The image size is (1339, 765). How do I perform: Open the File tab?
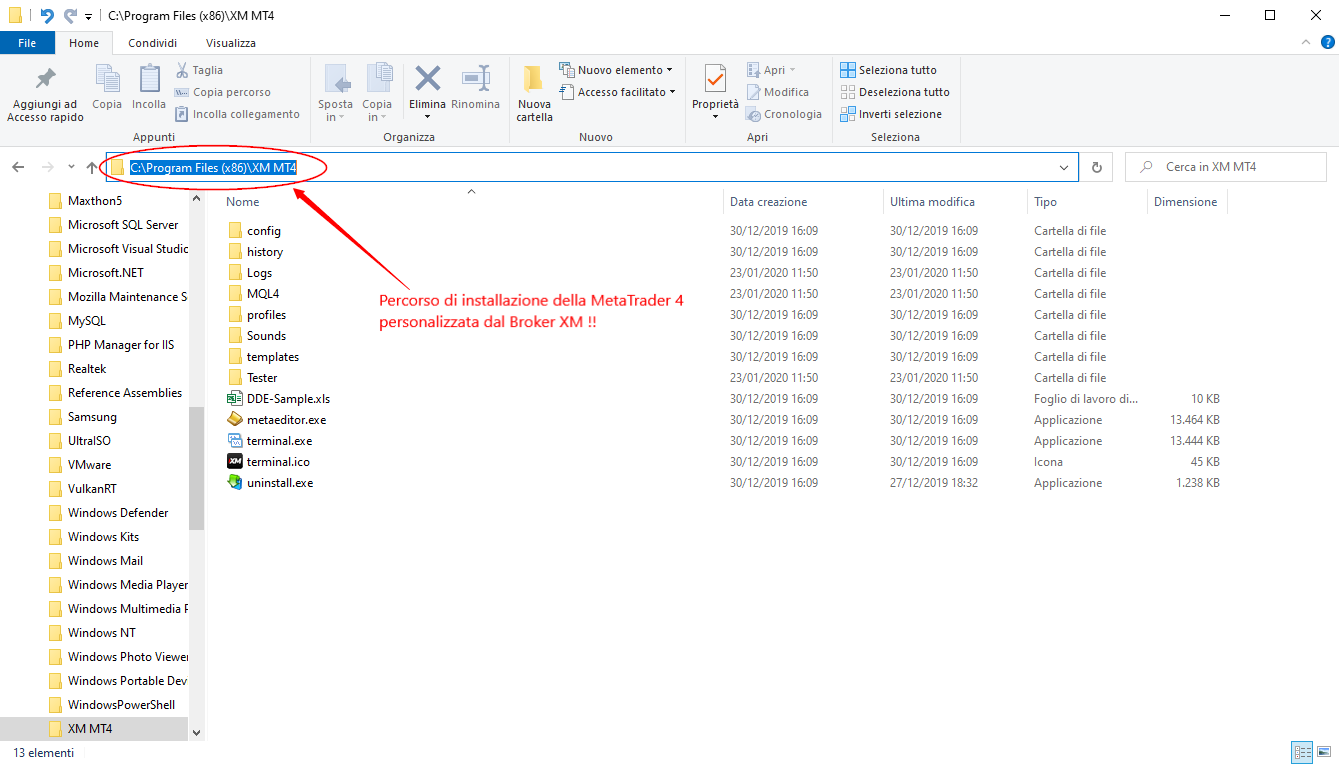(27, 43)
